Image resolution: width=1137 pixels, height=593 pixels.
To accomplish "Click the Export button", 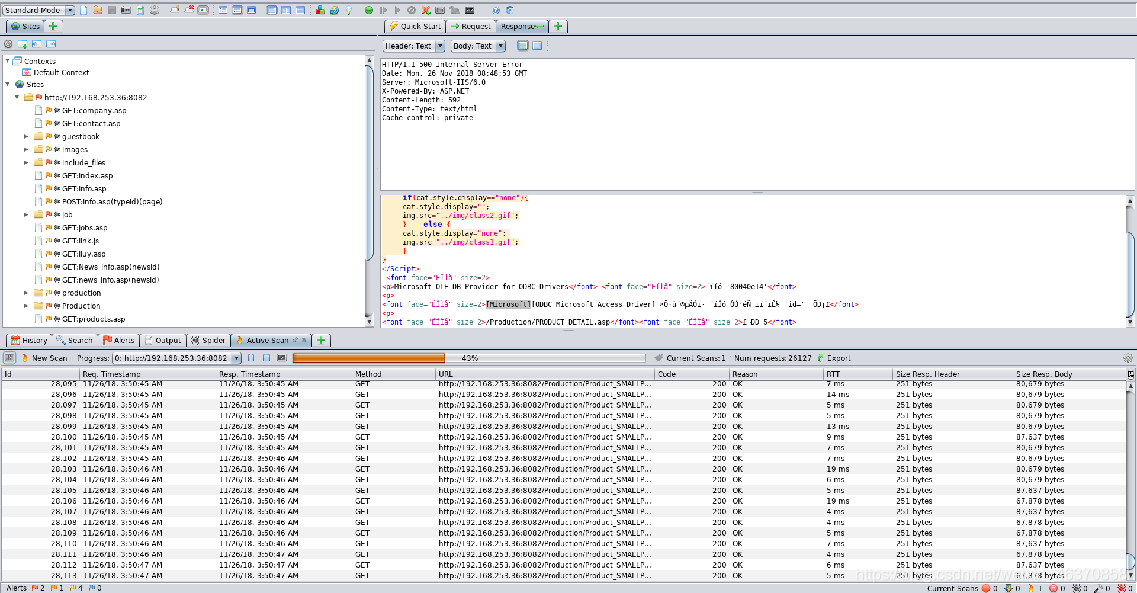I will coord(834,358).
